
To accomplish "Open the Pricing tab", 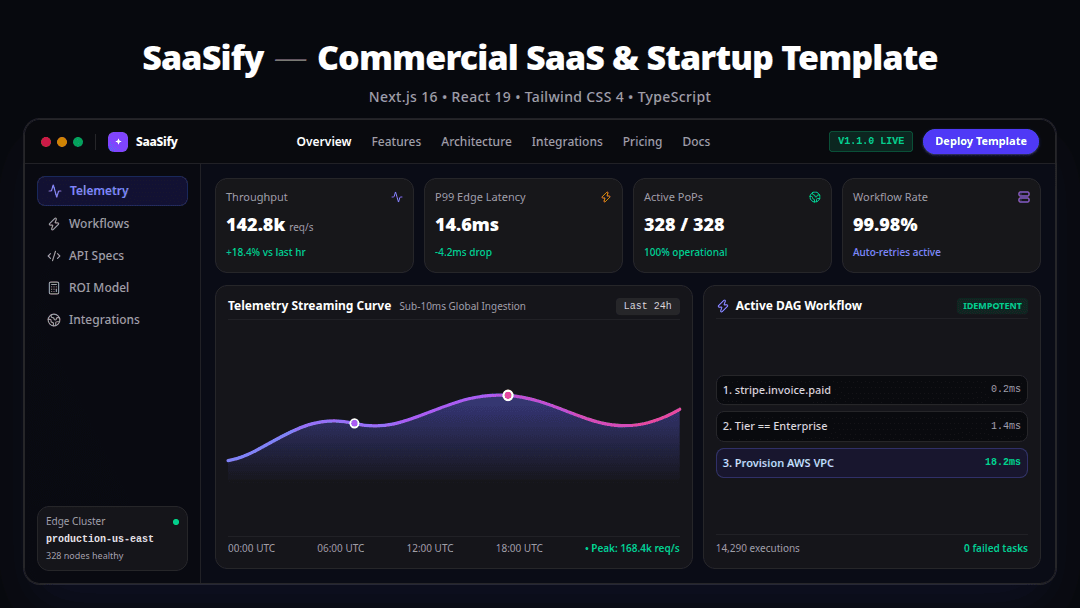I will pyautogui.click(x=642, y=141).
